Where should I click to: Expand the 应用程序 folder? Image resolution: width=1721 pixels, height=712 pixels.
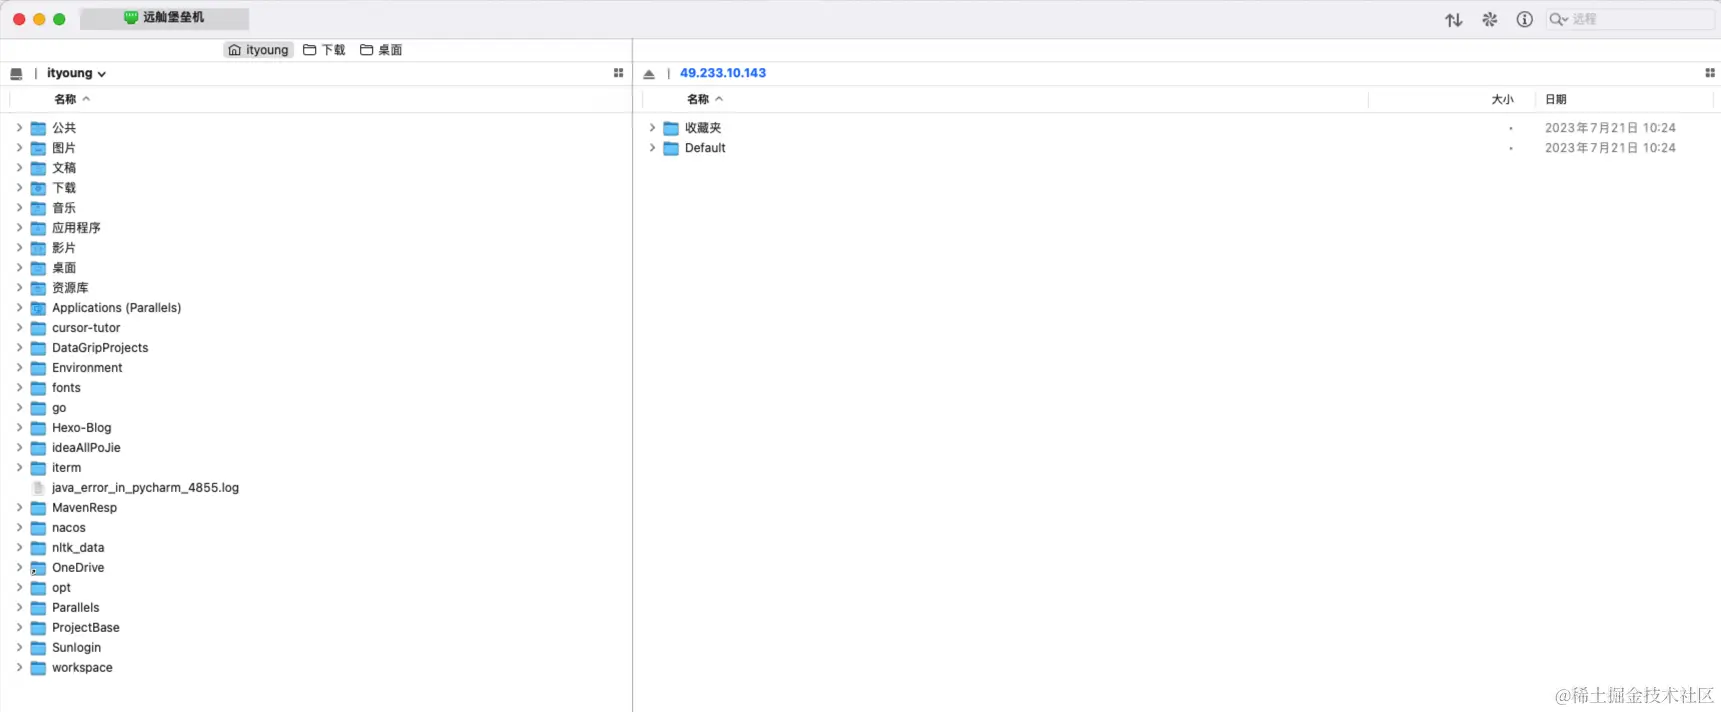point(19,228)
